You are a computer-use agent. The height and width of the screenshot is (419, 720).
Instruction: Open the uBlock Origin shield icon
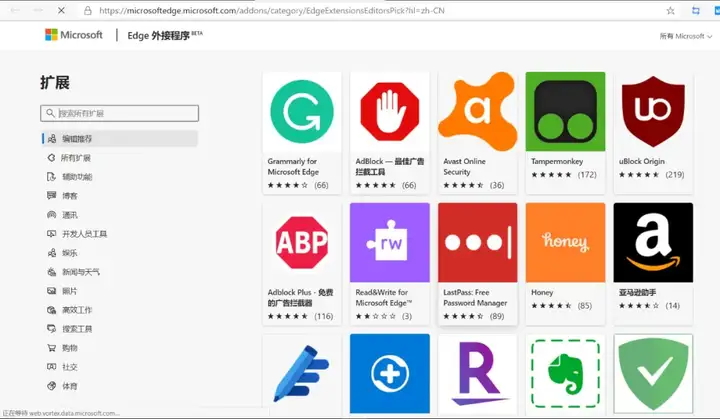pyautogui.click(x=653, y=112)
